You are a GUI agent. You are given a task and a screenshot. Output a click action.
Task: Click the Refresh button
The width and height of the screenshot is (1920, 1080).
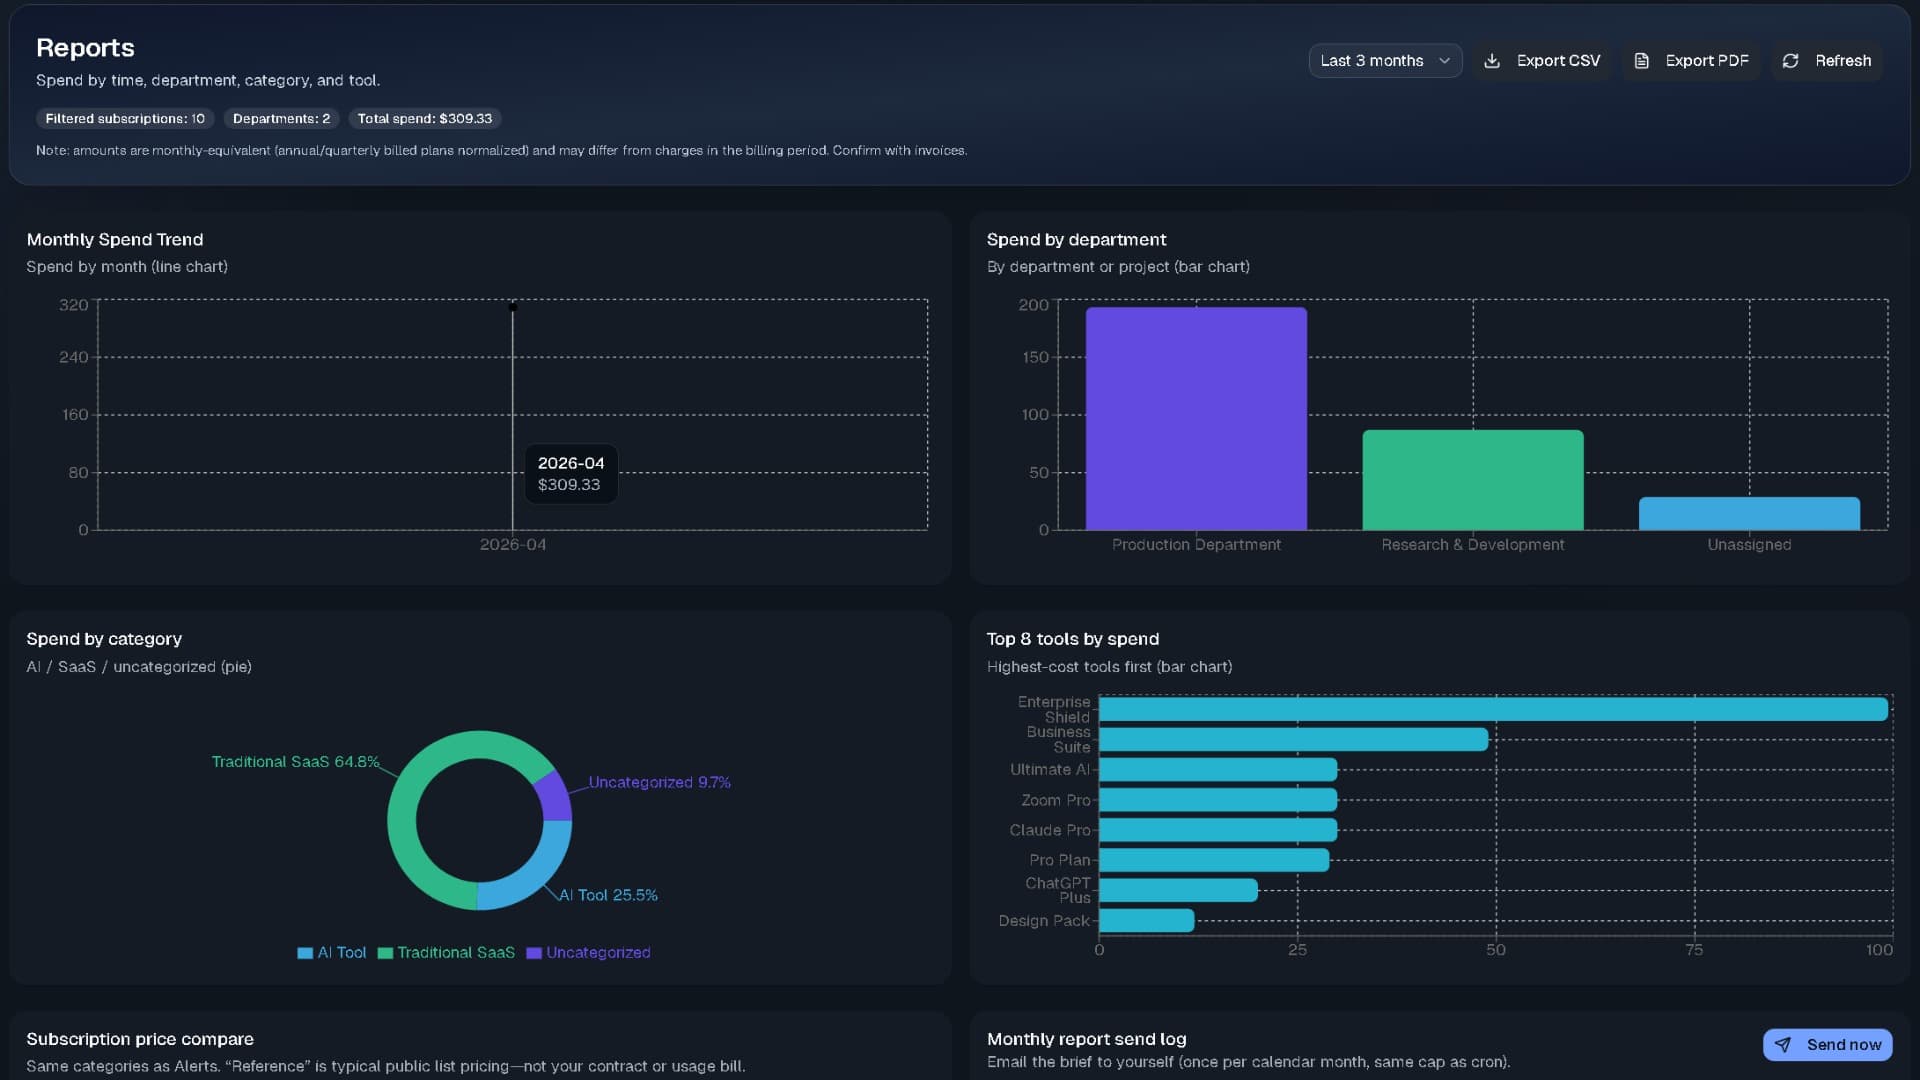point(1826,60)
